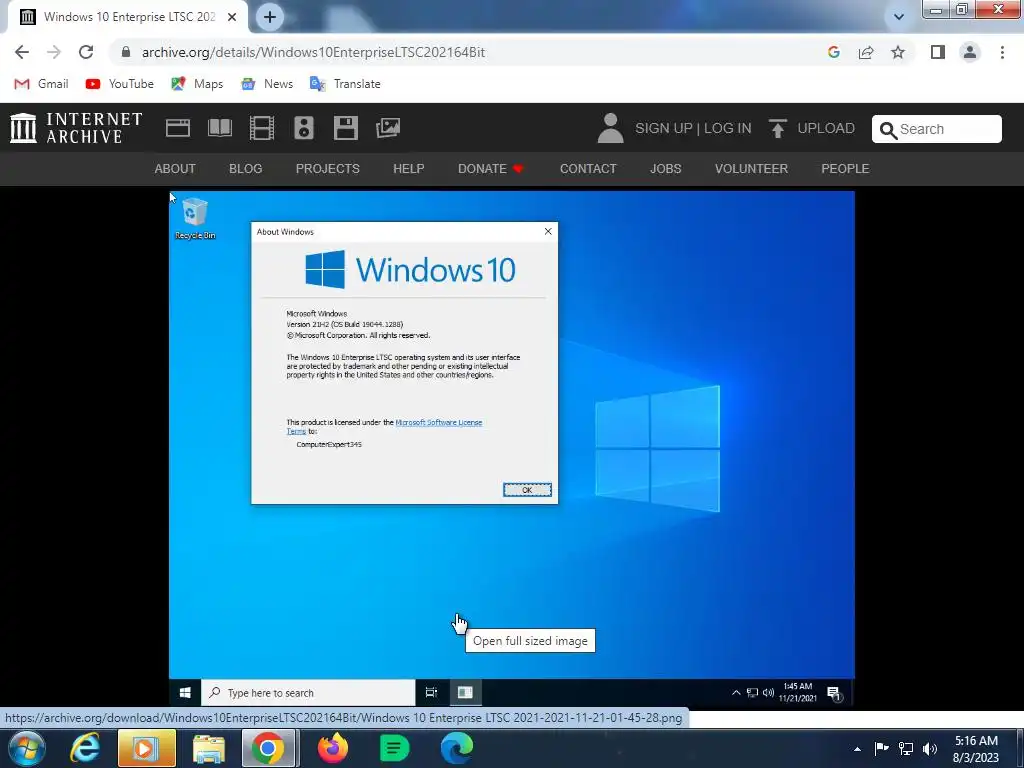
Task: Open the Internet Archive Texts (book) icon
Action: 219,128
